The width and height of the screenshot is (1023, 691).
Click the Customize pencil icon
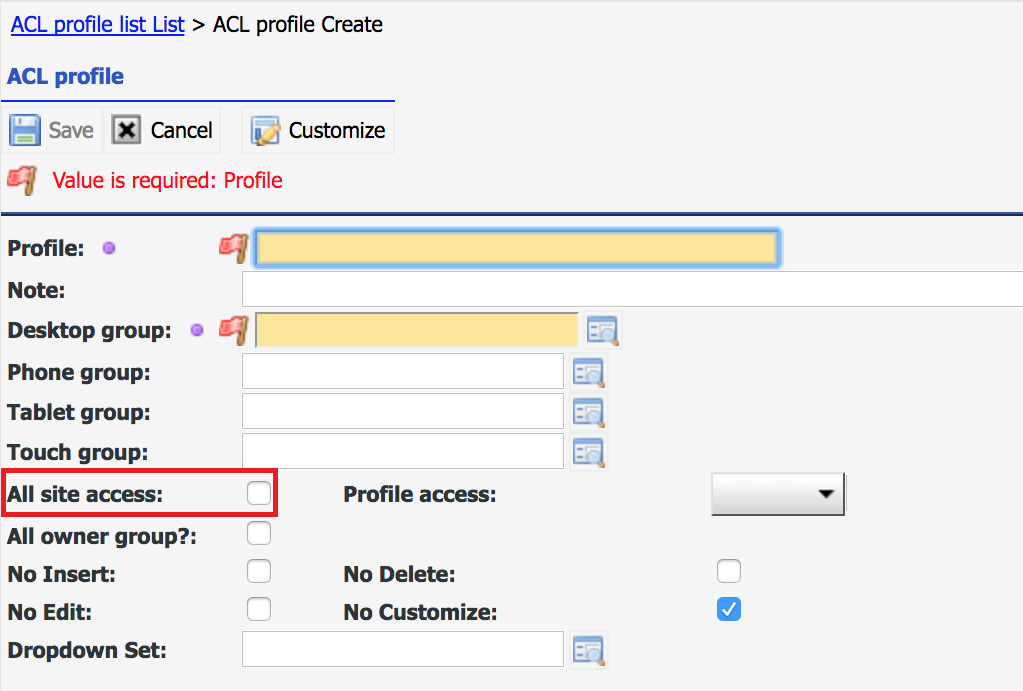[266, 131]
